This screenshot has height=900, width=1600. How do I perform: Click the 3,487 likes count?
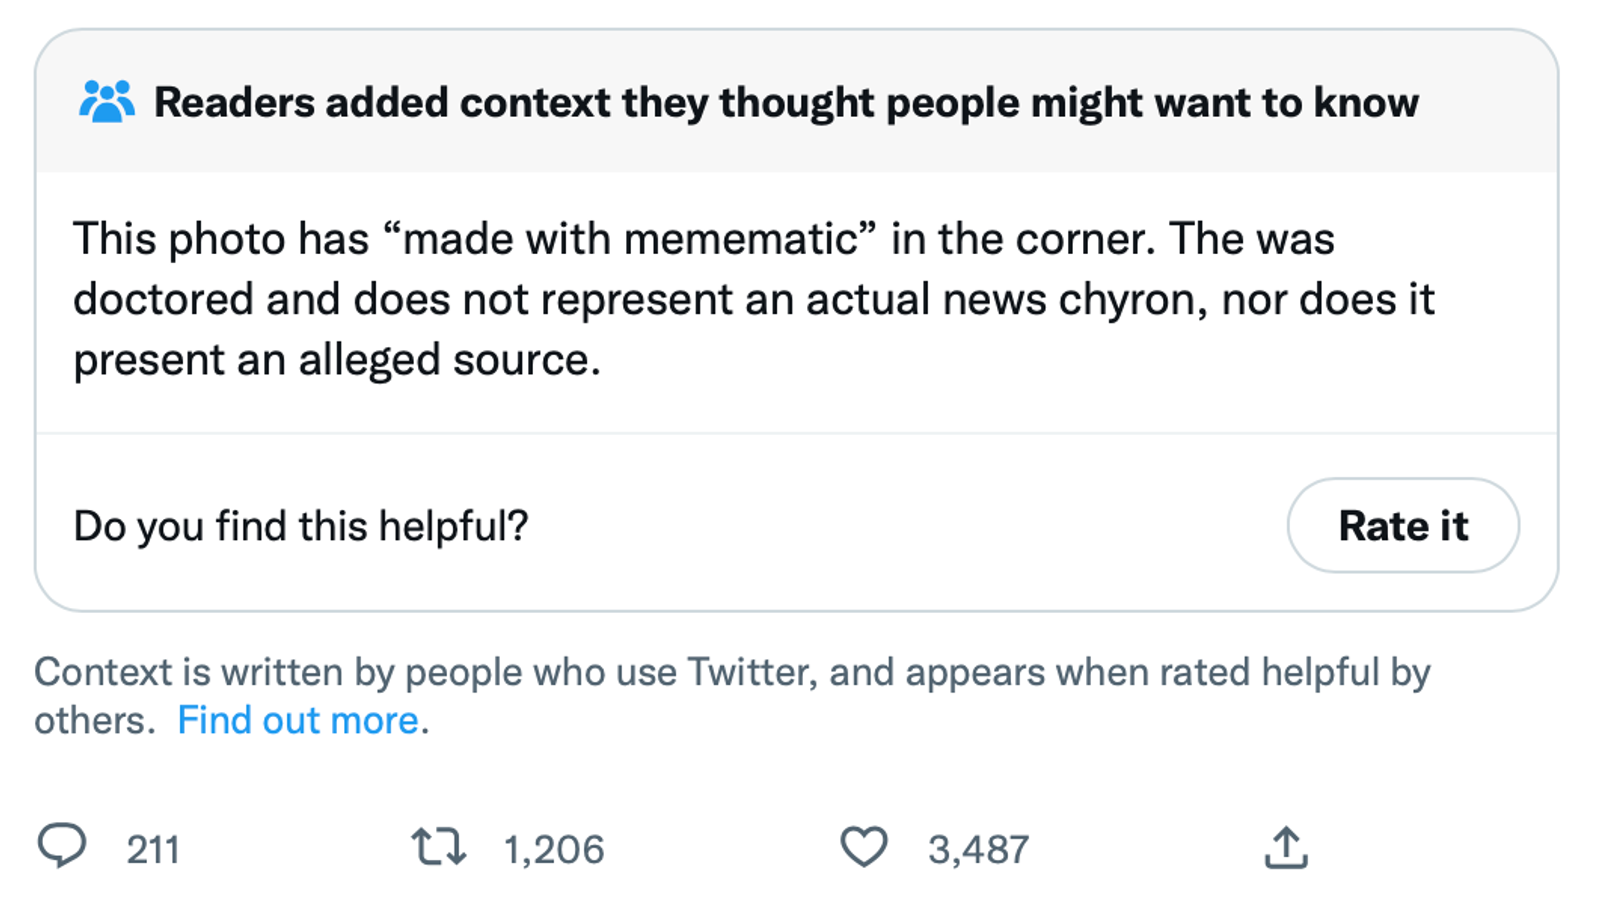click(x=978, y=850)
